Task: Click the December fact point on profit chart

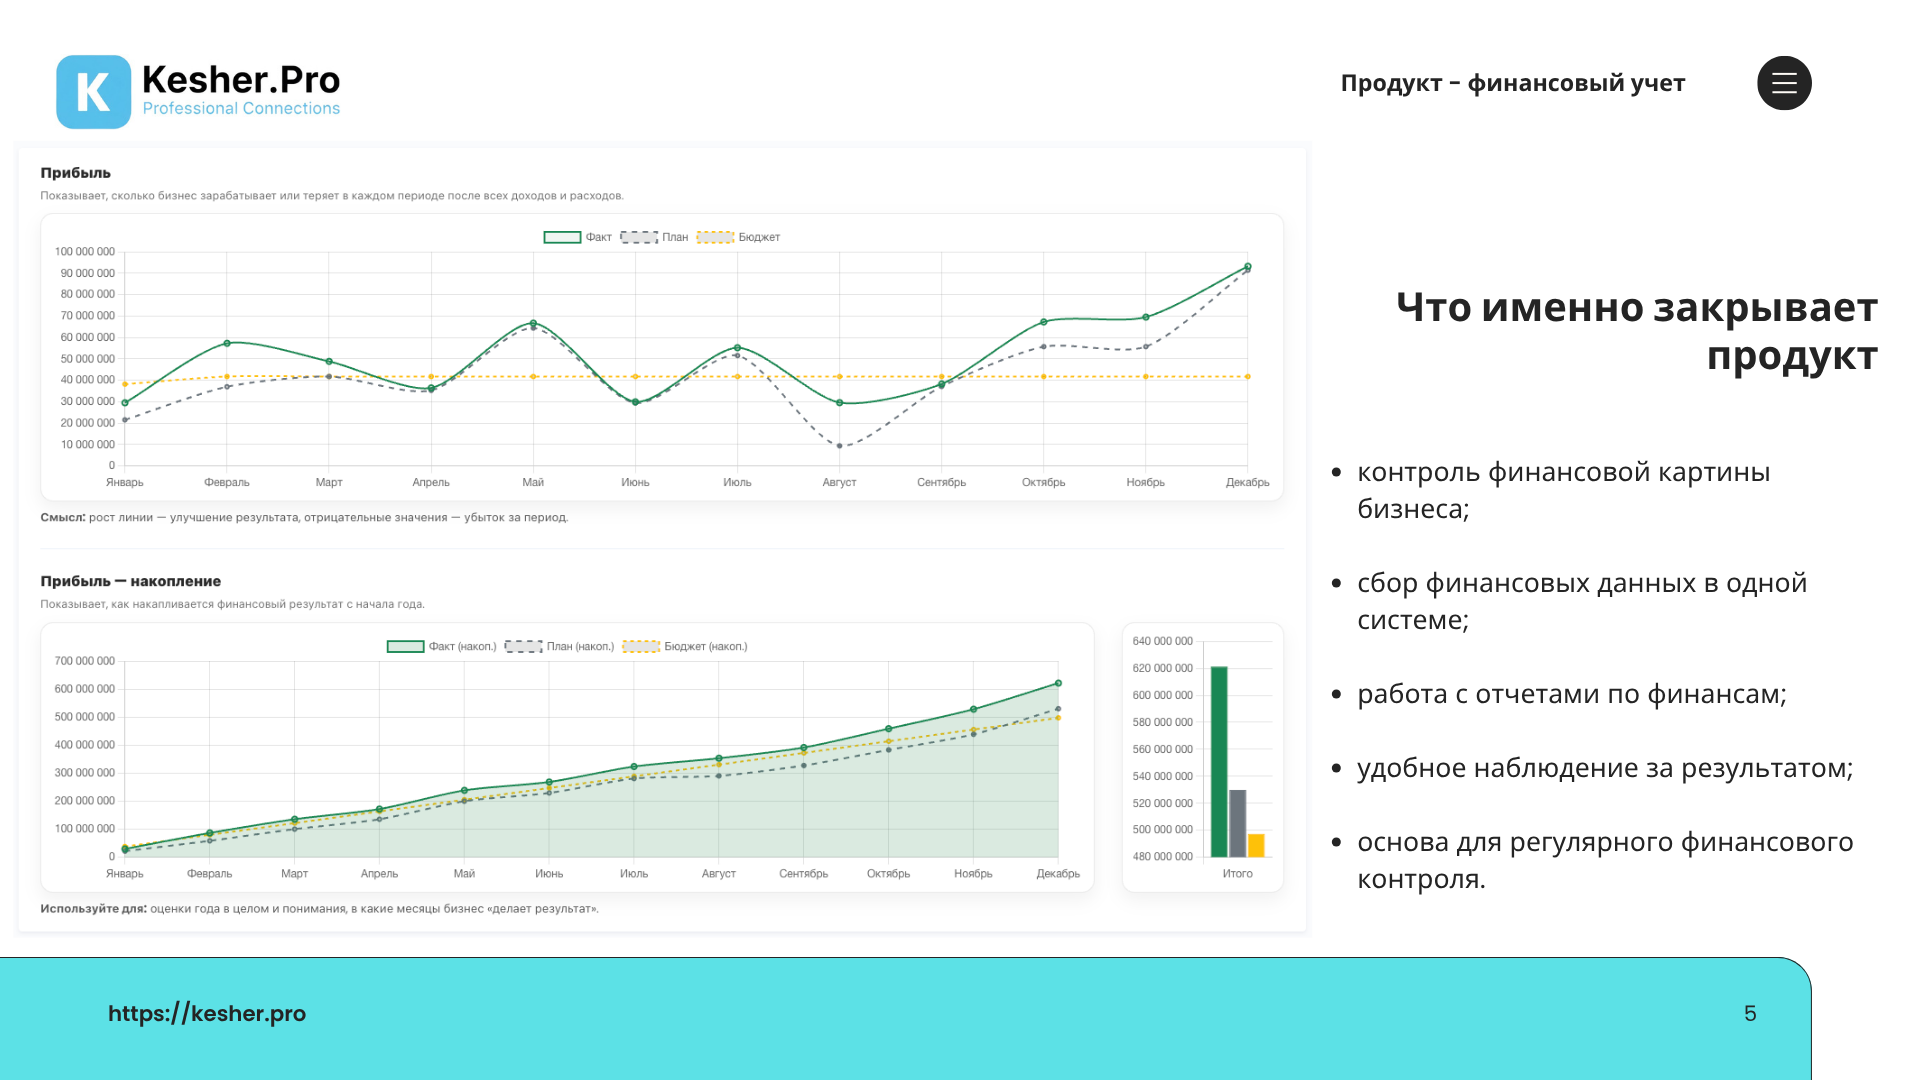Action: click(1248, 267)
